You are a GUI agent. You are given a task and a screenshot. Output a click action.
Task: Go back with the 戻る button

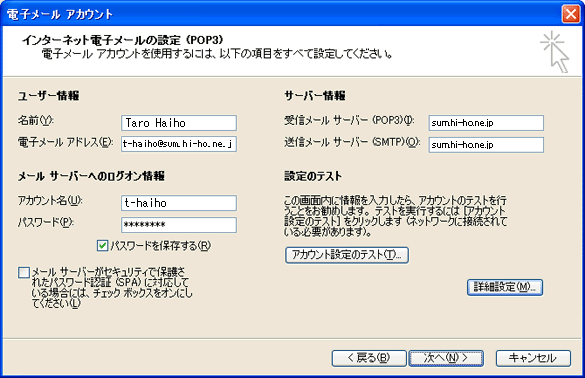[x=369, y=358]
